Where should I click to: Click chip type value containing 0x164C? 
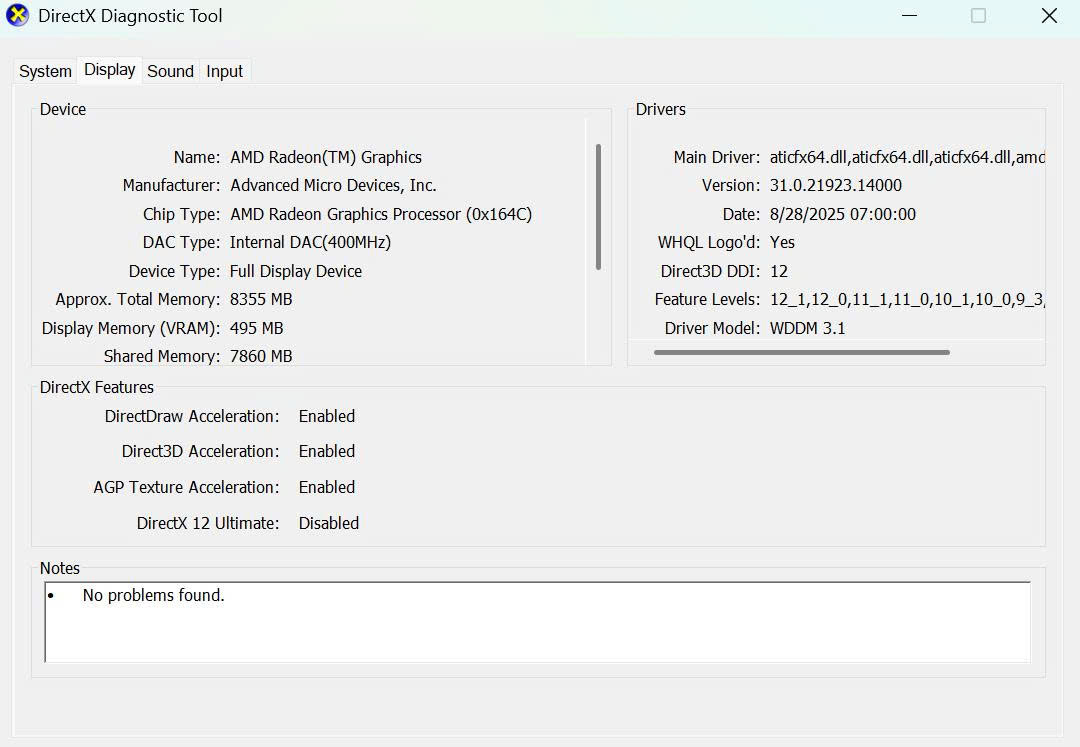click(x=381, y=215)
